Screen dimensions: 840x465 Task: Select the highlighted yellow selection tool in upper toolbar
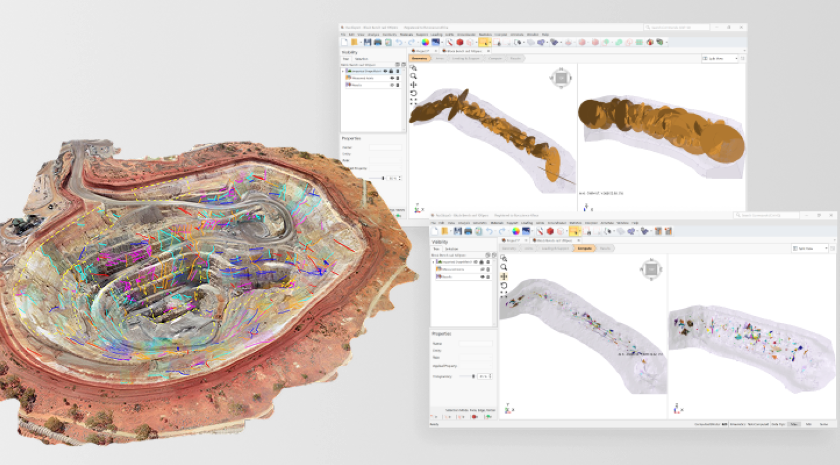pyautogui.click(x=485, y=42)
